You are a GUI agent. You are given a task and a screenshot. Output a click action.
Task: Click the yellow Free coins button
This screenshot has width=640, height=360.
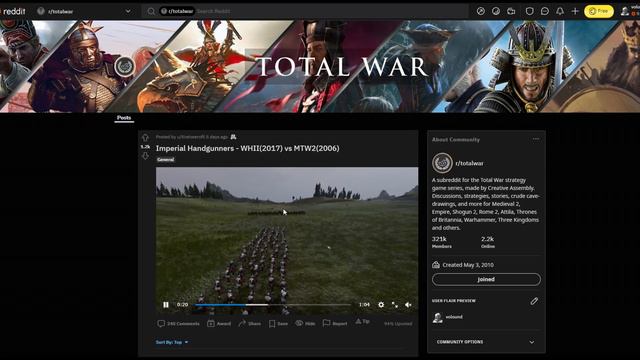coord(599,11)
